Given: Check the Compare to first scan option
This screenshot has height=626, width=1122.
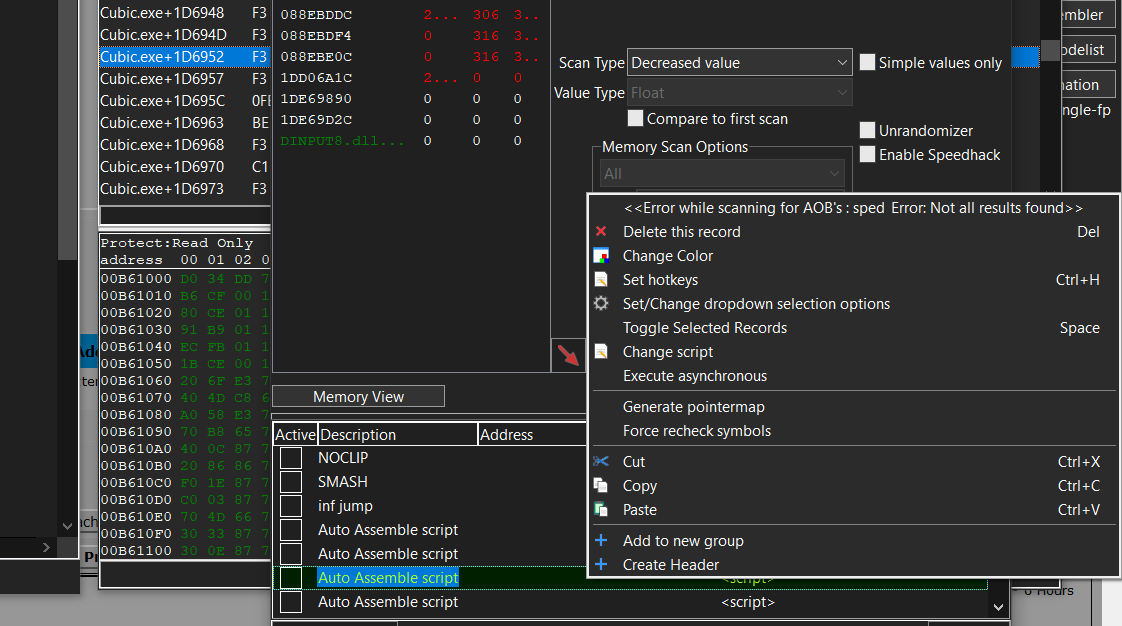Looking at the screenshot, I should 635,118.
